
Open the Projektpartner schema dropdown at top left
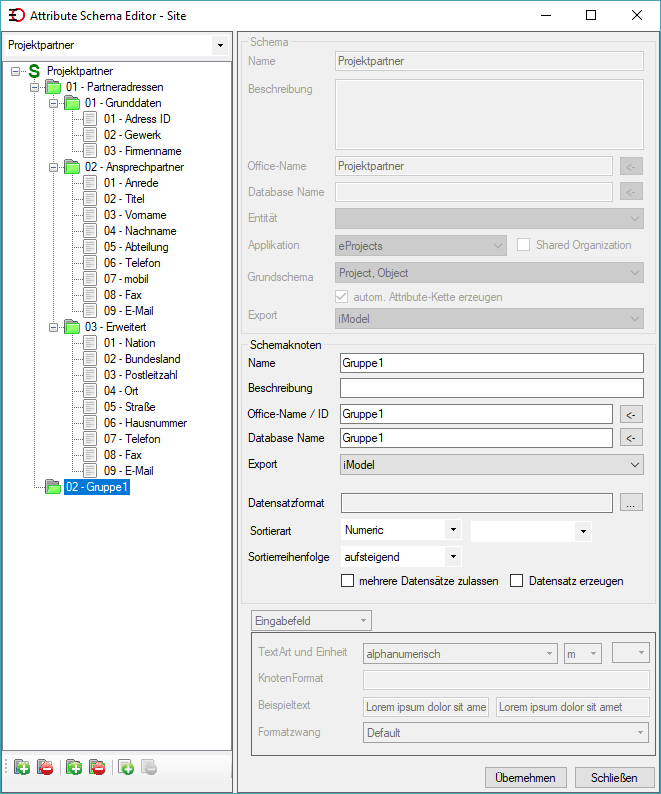220,45
